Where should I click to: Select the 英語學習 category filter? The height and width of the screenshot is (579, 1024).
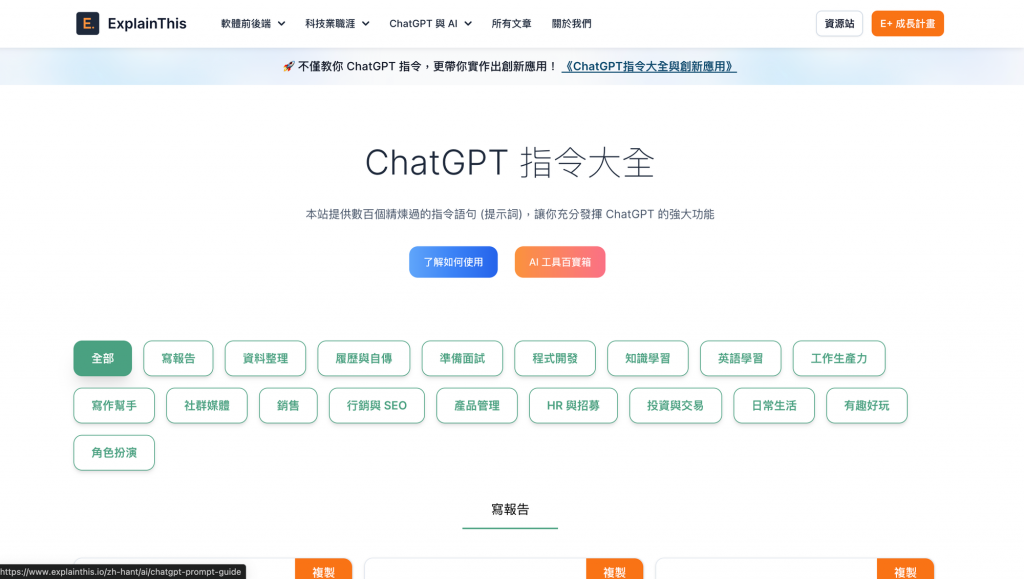[x=741, y=358]
